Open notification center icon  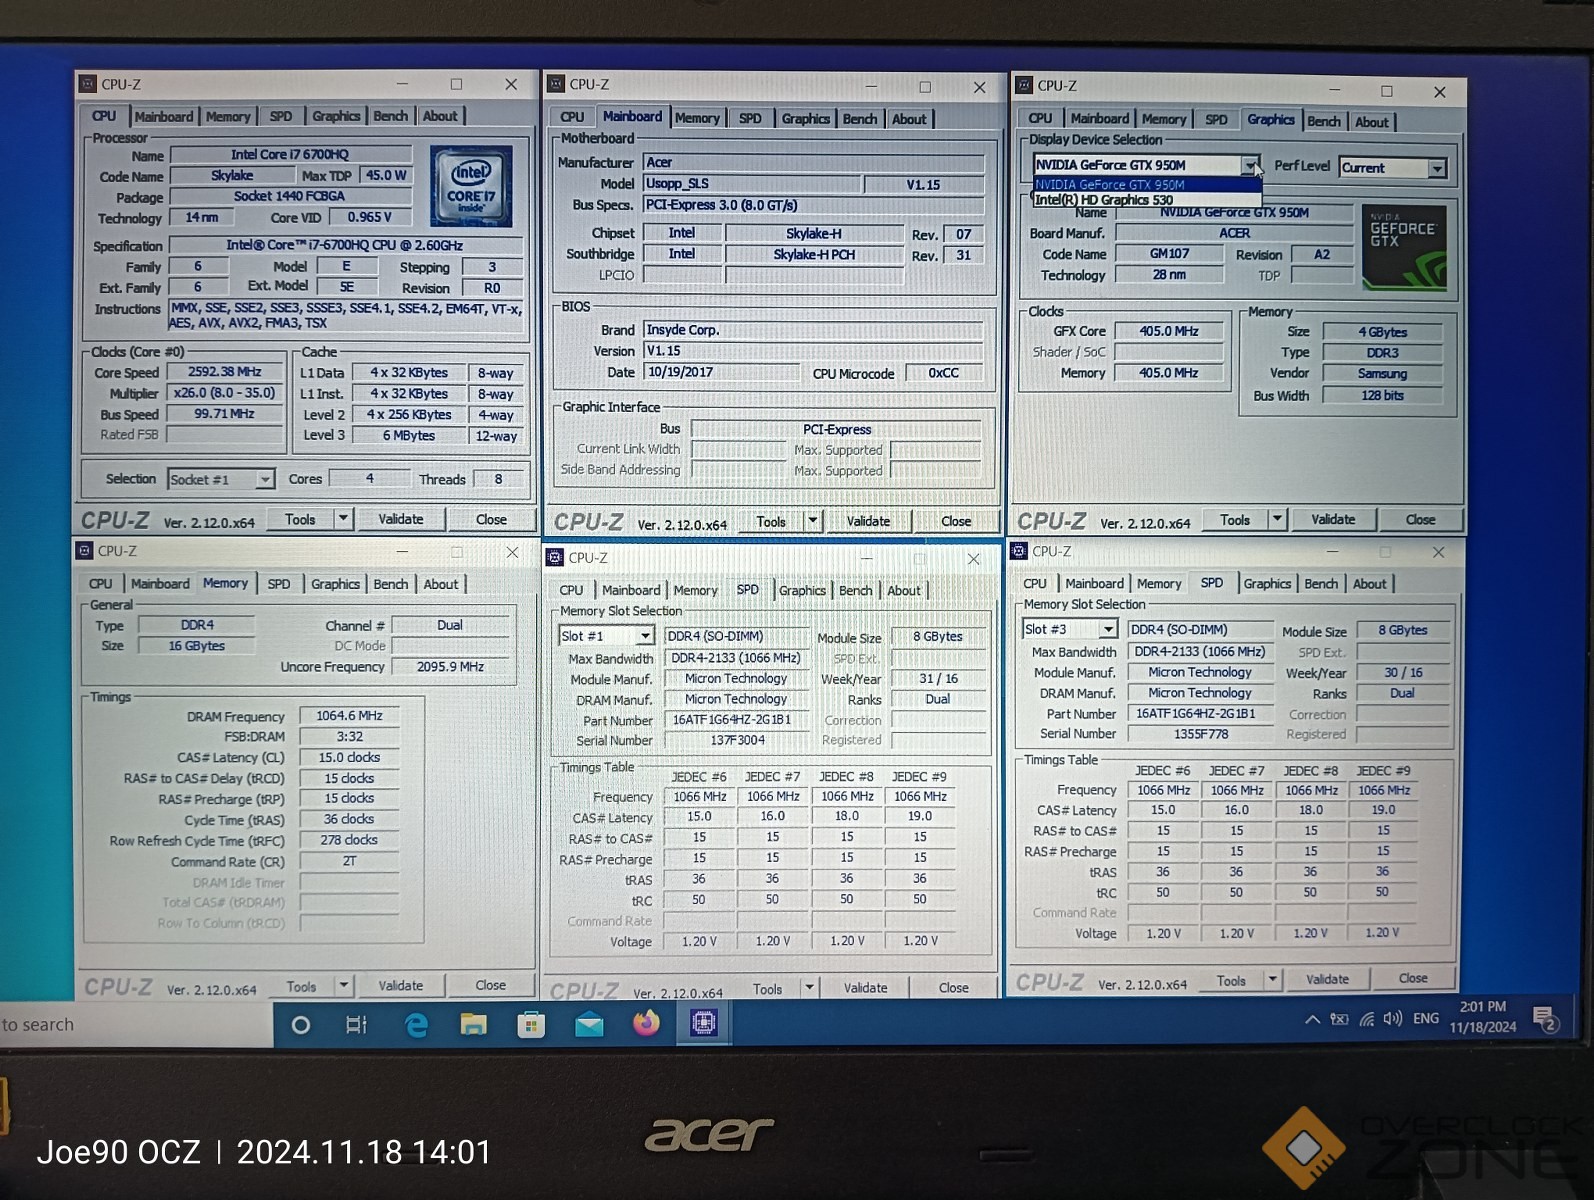tap(1545, 1019)
